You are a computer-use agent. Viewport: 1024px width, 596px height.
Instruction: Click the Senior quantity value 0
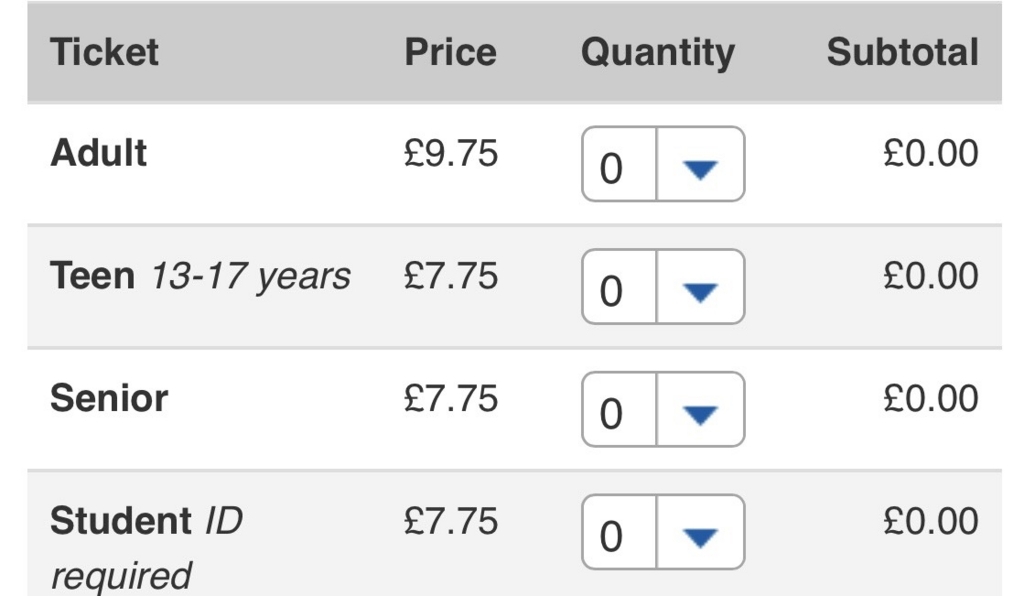pos(611,415)
